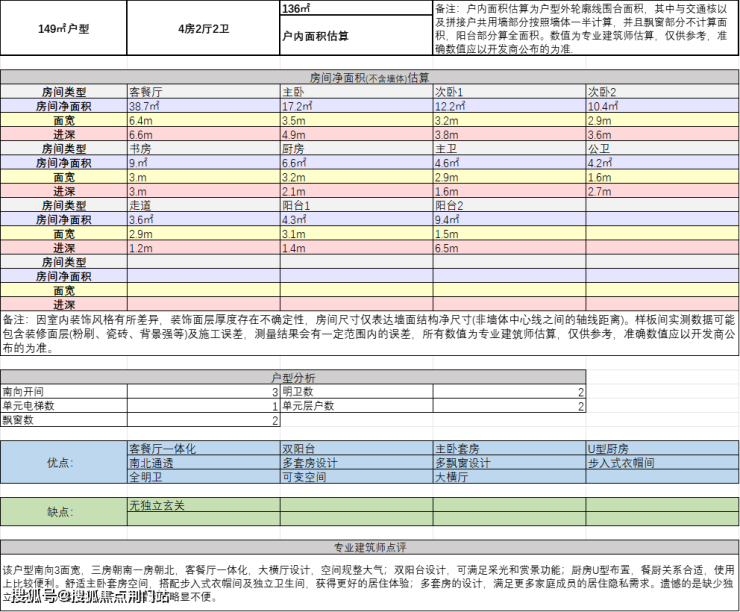
Task: Select the '4.9m' depth cell
Action: tap(357, 134)
